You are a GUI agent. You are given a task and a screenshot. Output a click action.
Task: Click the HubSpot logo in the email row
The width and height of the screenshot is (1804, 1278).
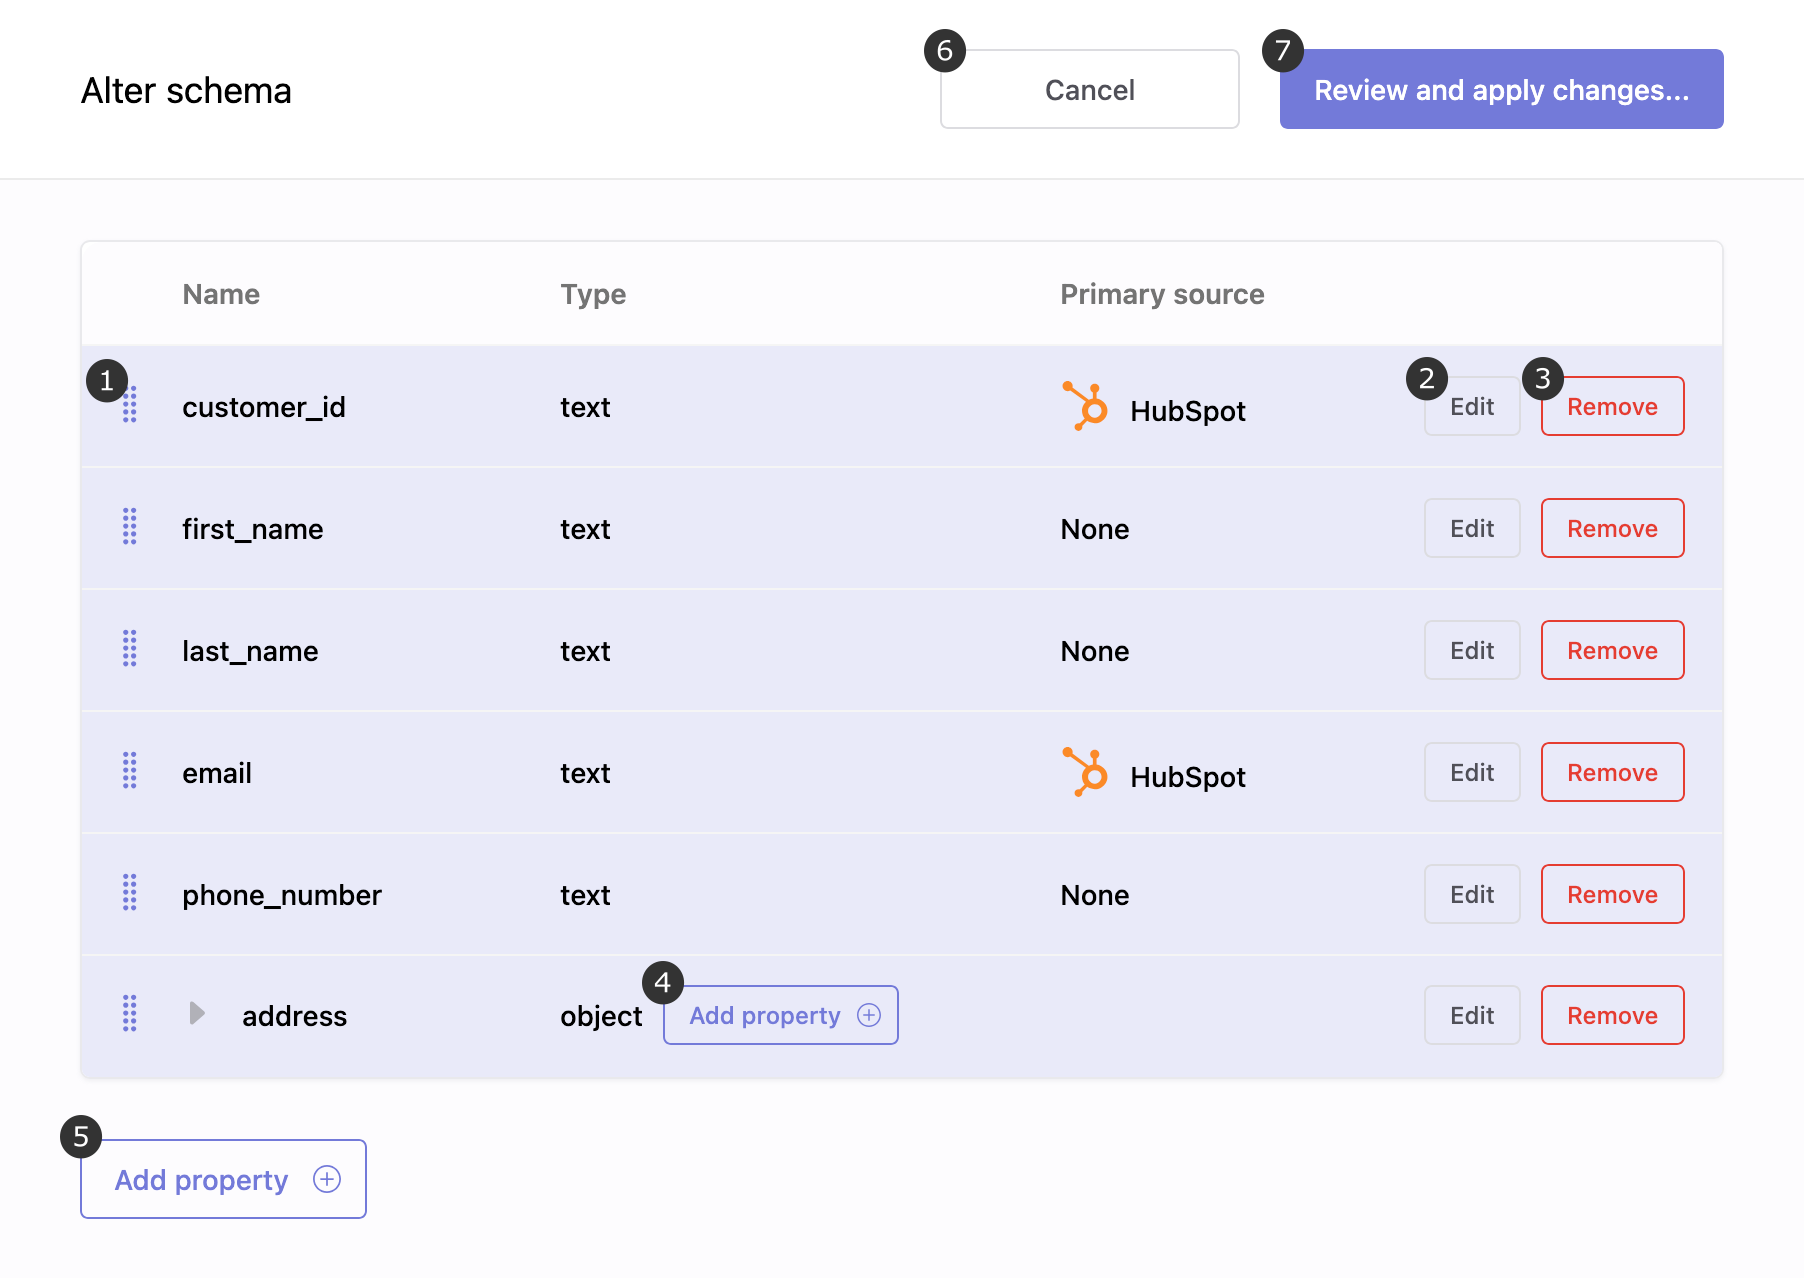pyautogui.click(x=1085, y=773)
